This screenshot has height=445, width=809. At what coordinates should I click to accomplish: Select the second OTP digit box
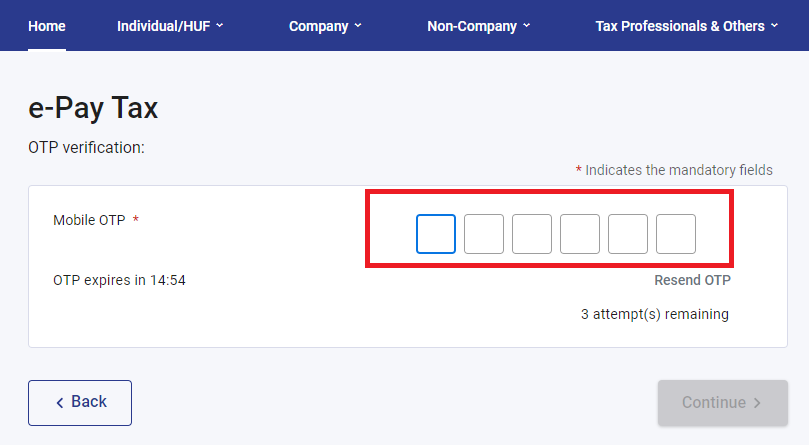pos(484,234)
